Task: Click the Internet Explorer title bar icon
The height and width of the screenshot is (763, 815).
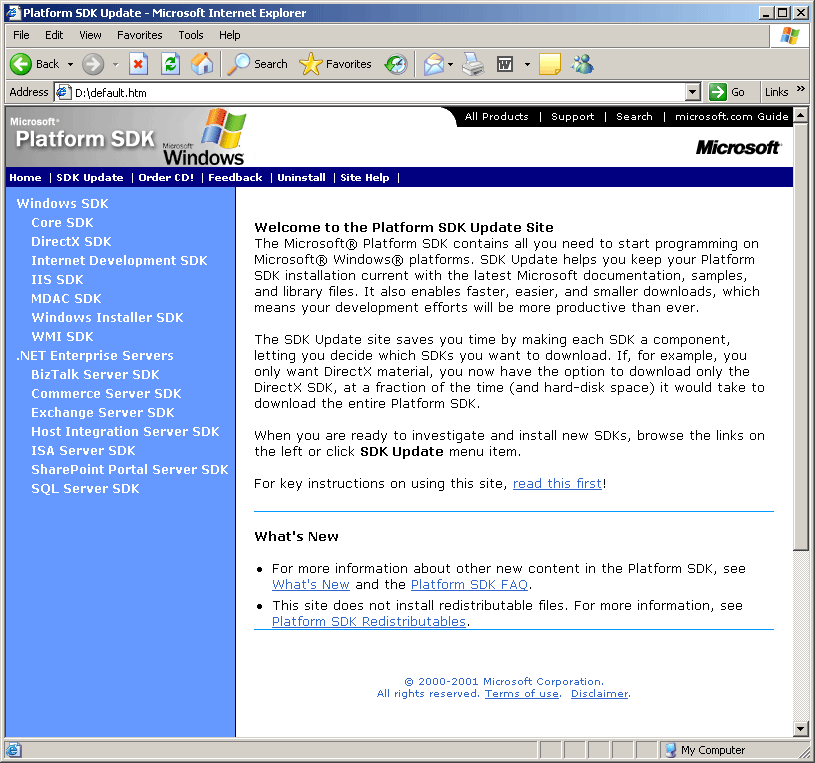Action: [13, 12]
